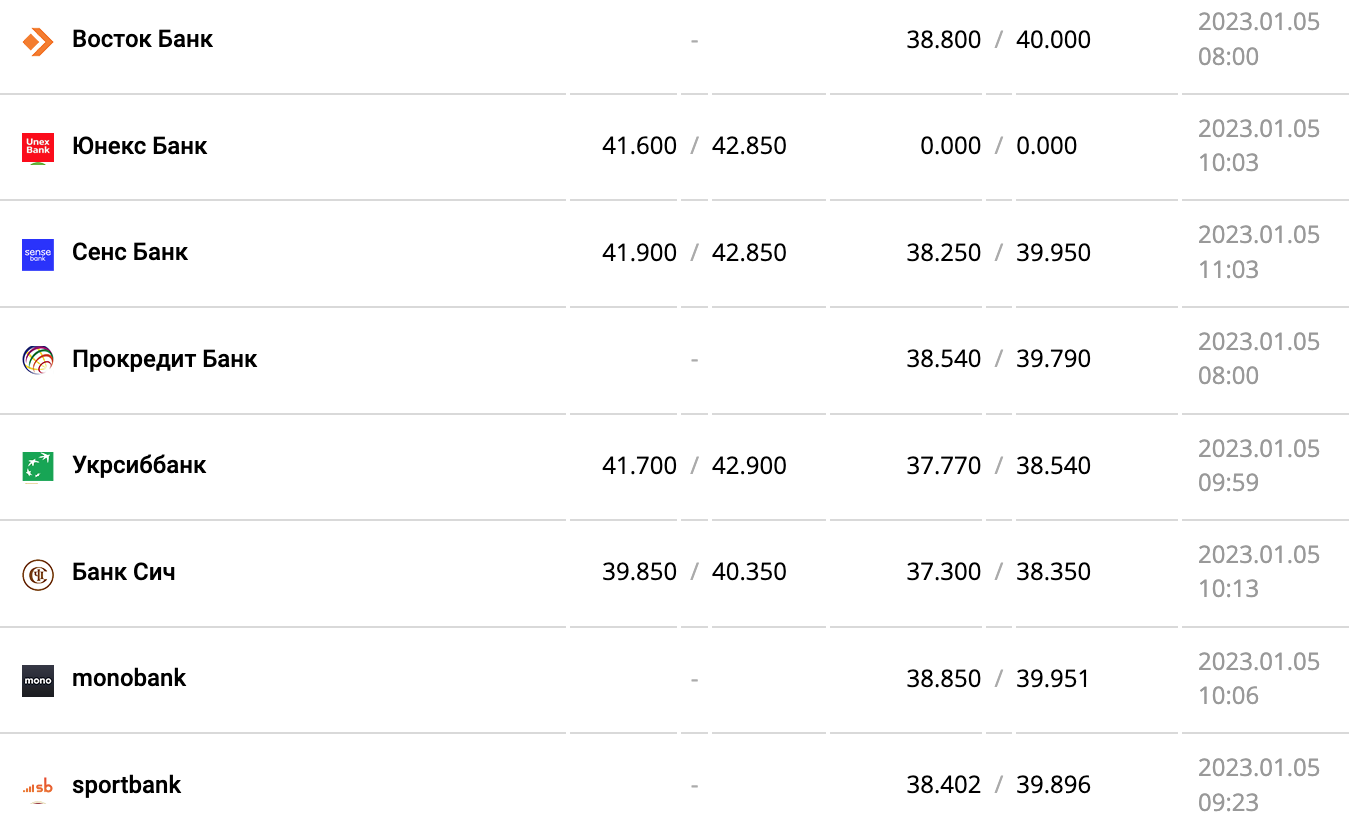The height and width of the screenshot is (830, 1349).
Task: Click Укрсиббанк rate 41.700 / 42.900
Action: [694, 466]
